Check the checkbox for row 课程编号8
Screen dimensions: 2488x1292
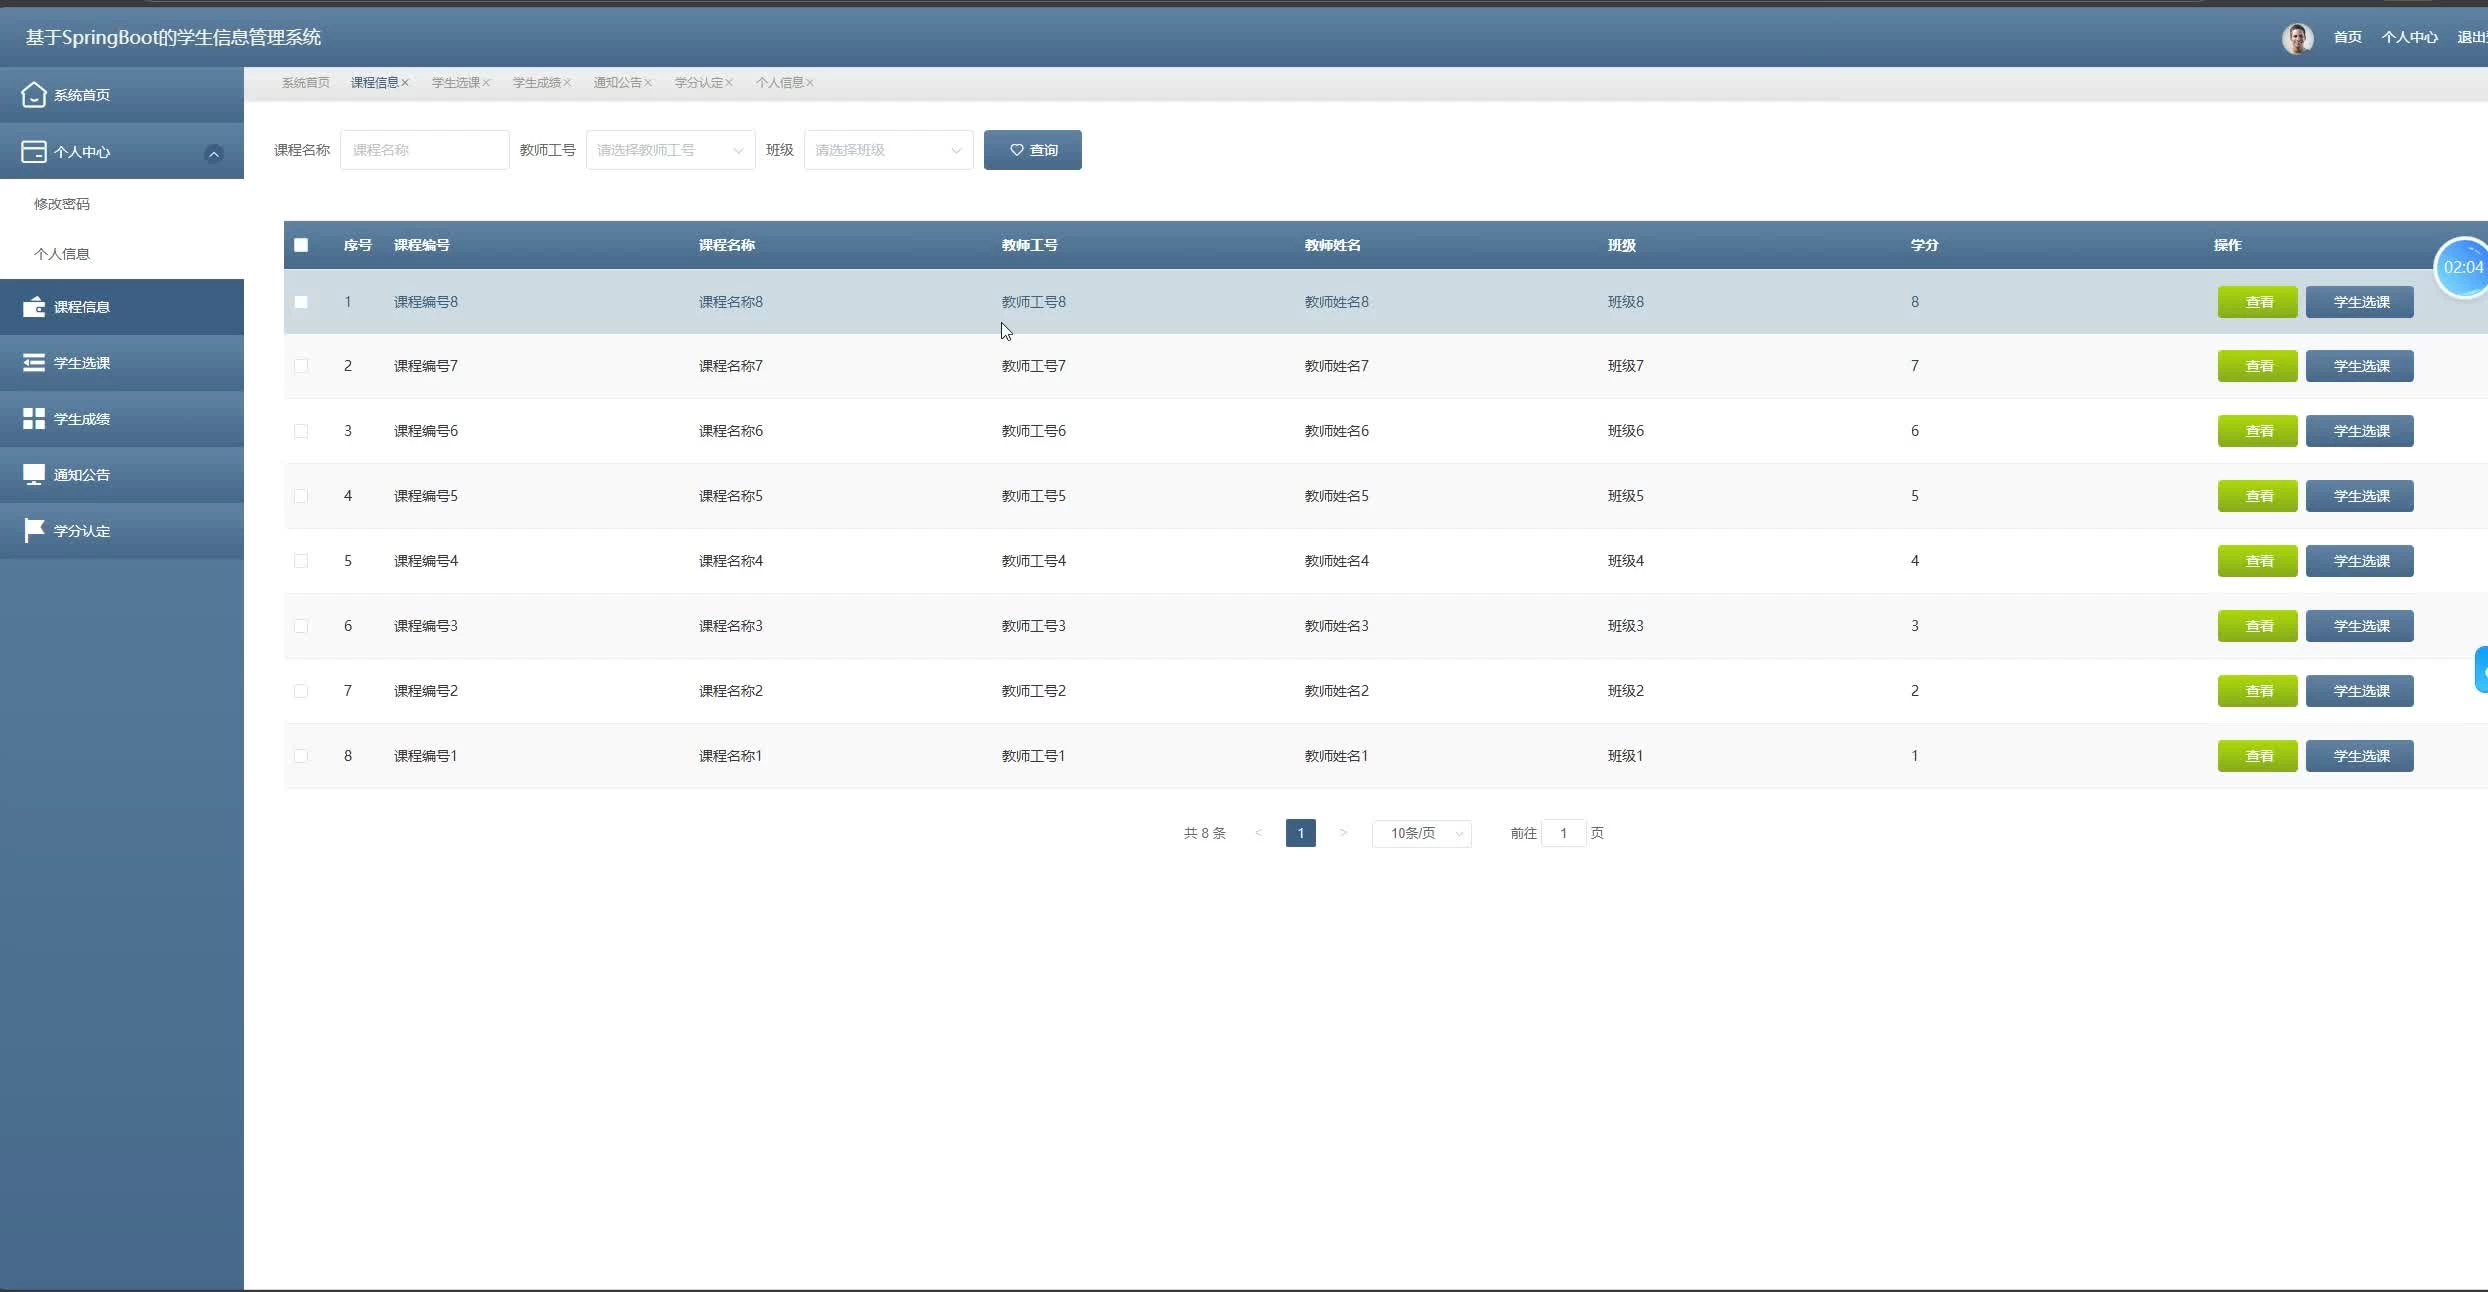point(301,302)
